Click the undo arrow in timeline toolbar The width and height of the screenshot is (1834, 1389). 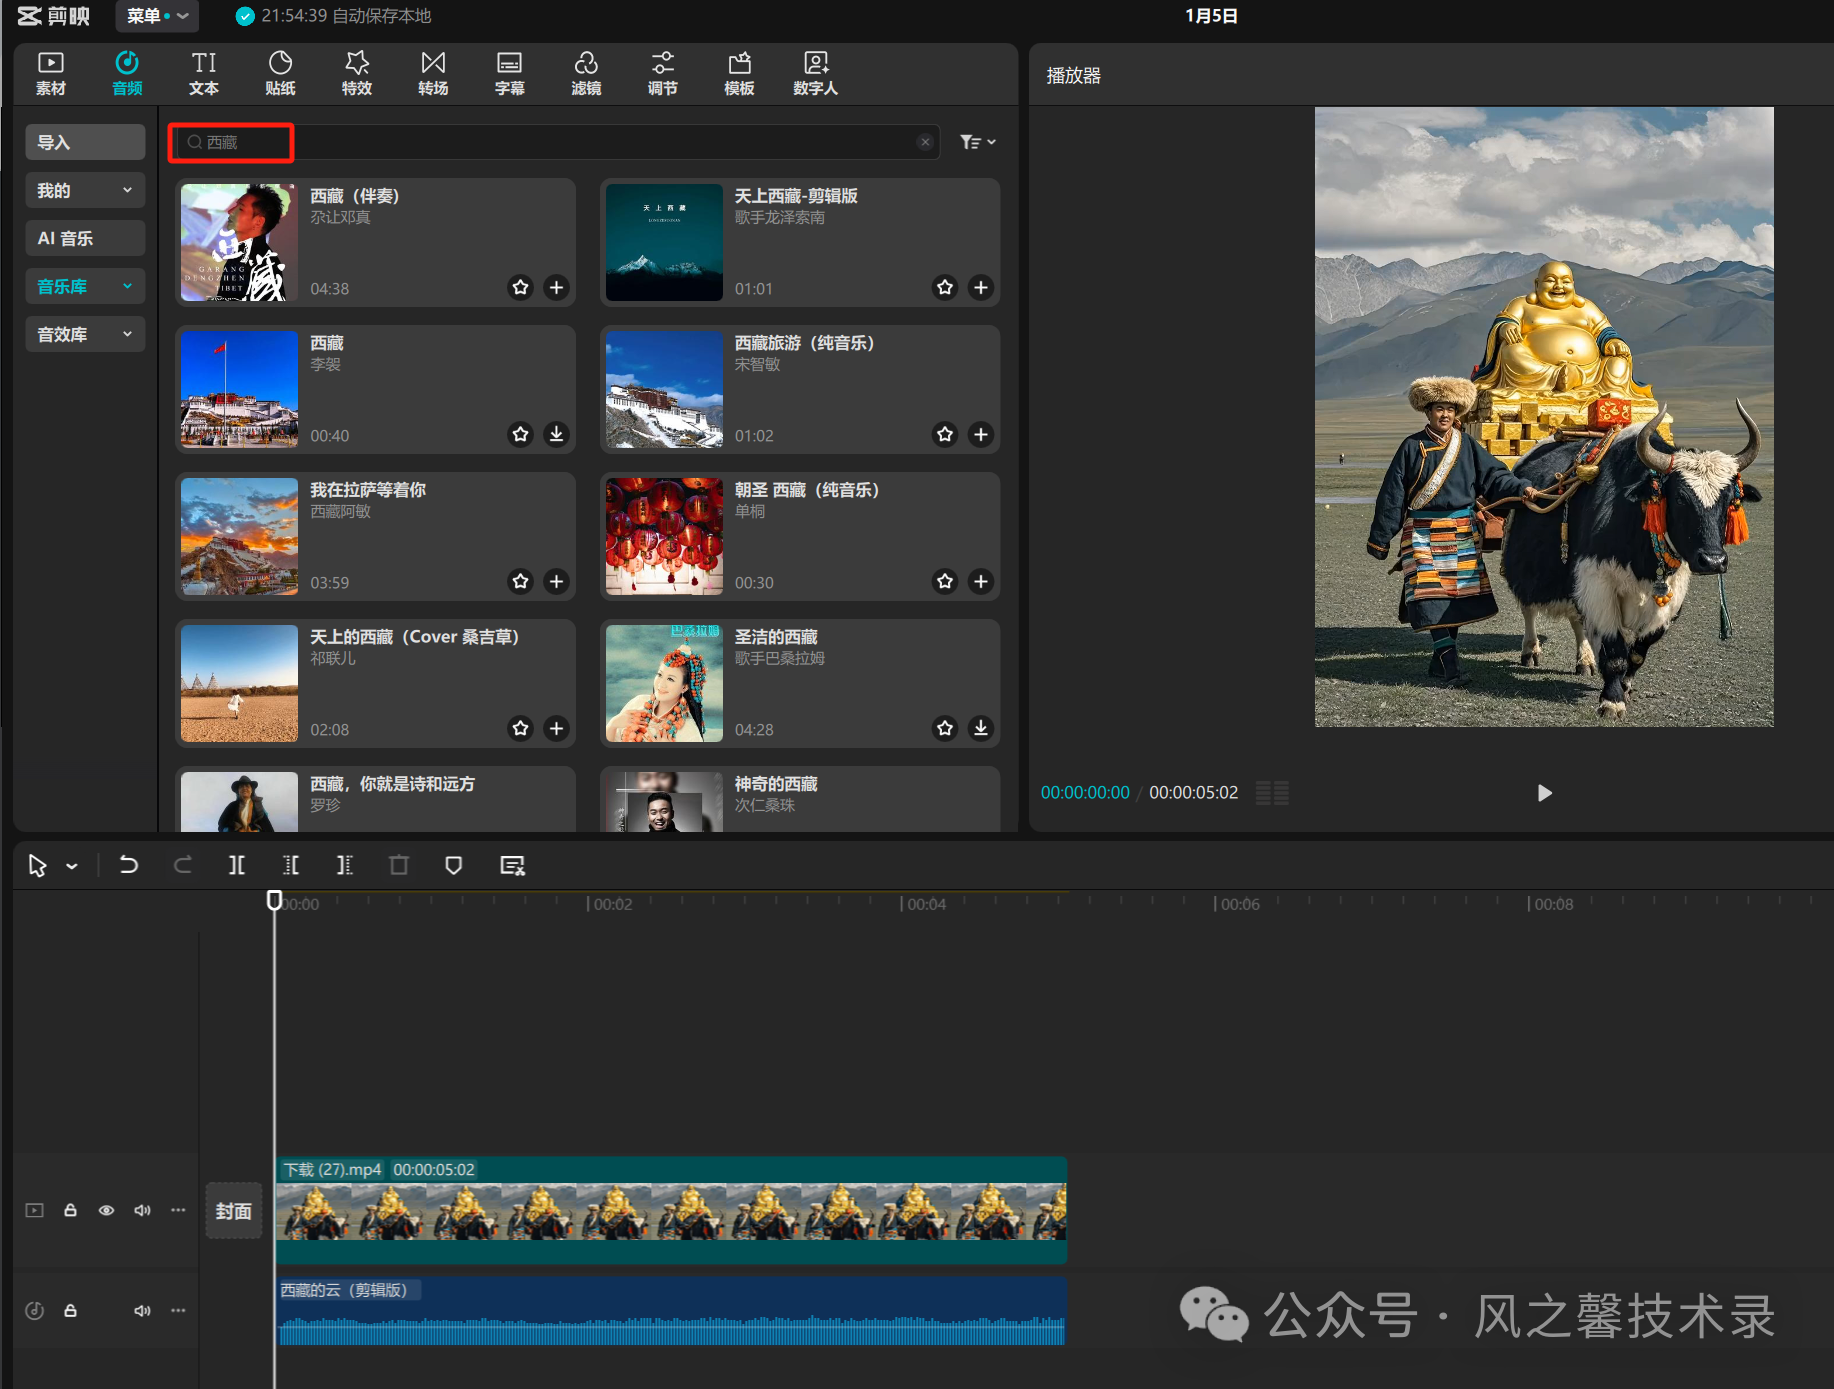[129, 865]
